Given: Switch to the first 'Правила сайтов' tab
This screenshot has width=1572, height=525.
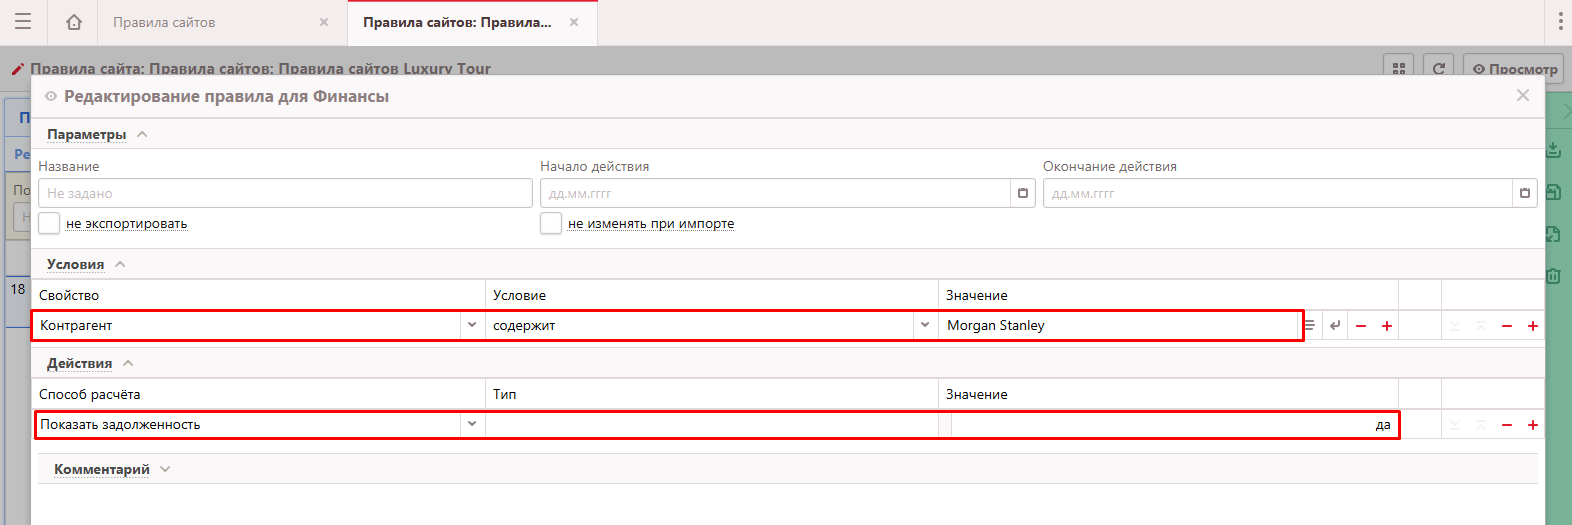Looking at the screenshot, I should tap(164, 22).
